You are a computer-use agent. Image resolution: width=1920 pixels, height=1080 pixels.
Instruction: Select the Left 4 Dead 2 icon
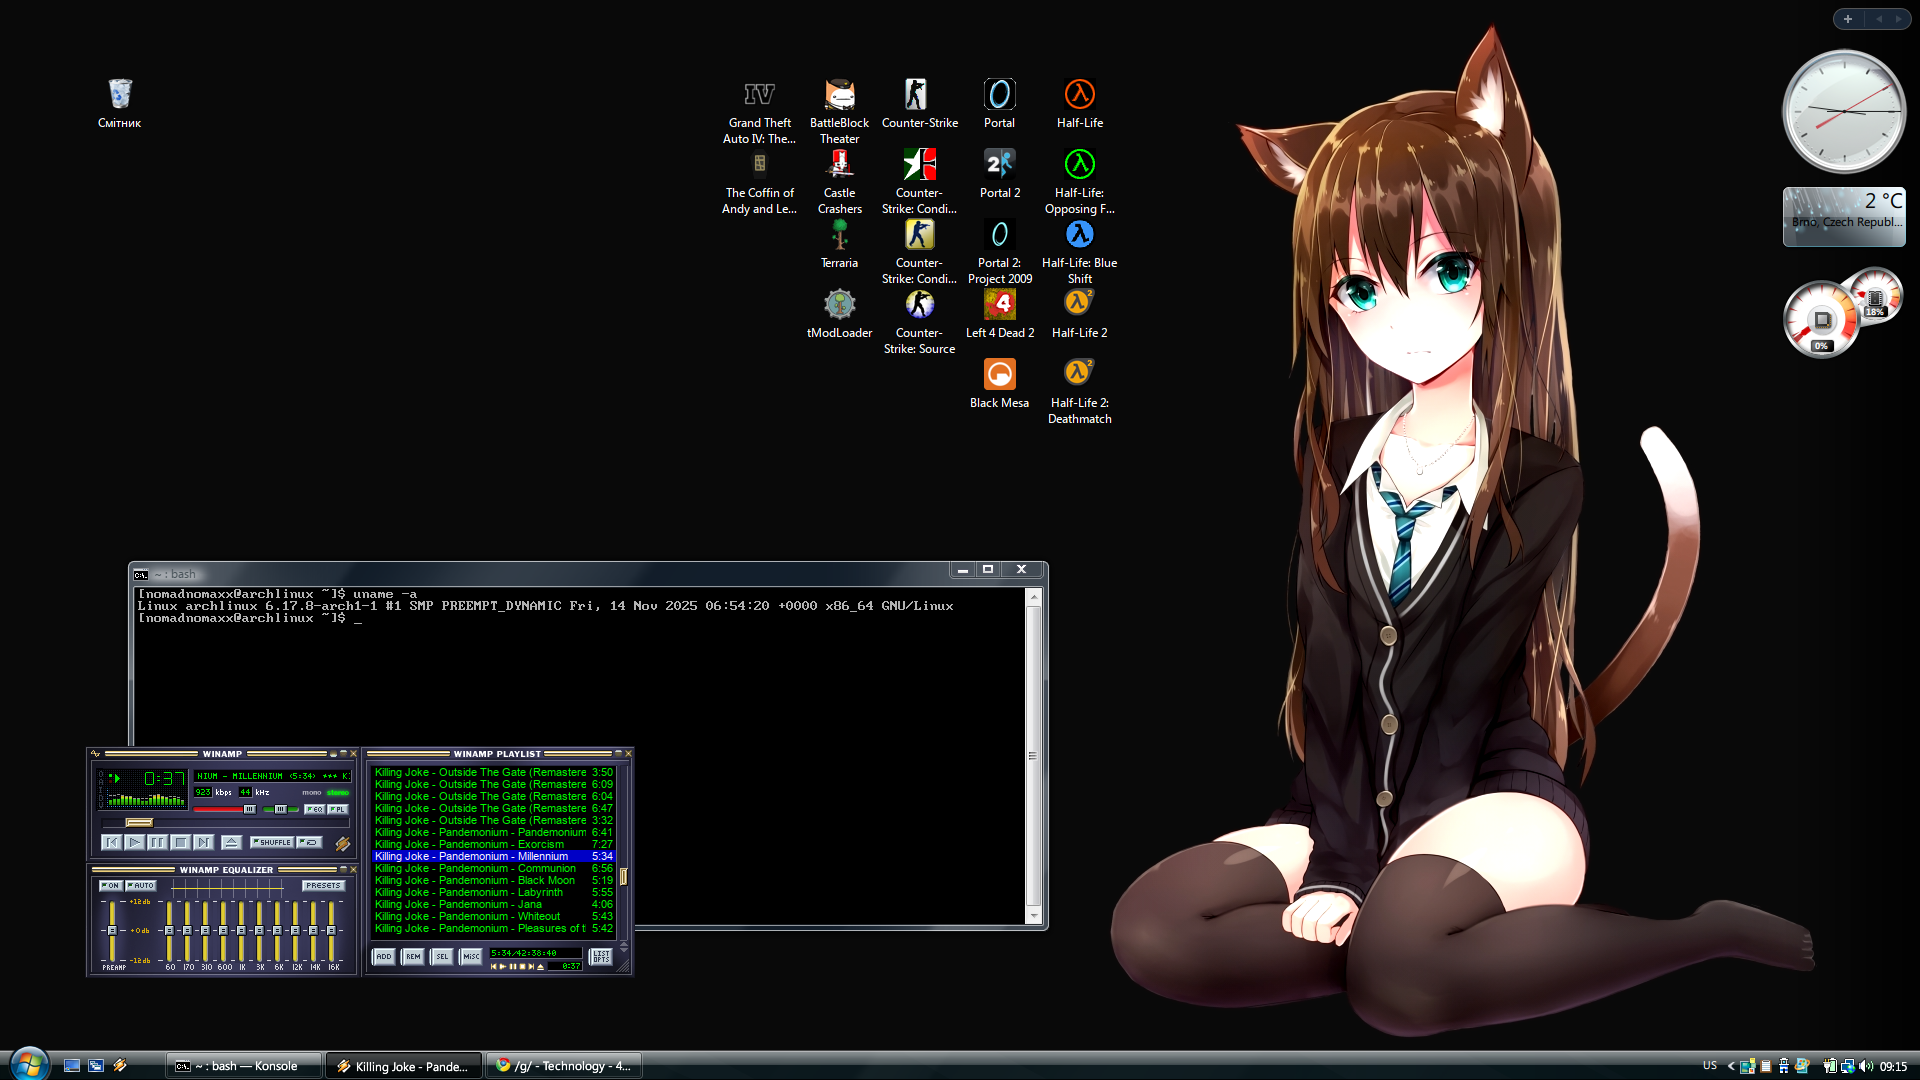pyautogui.click(x=999, y=305)
